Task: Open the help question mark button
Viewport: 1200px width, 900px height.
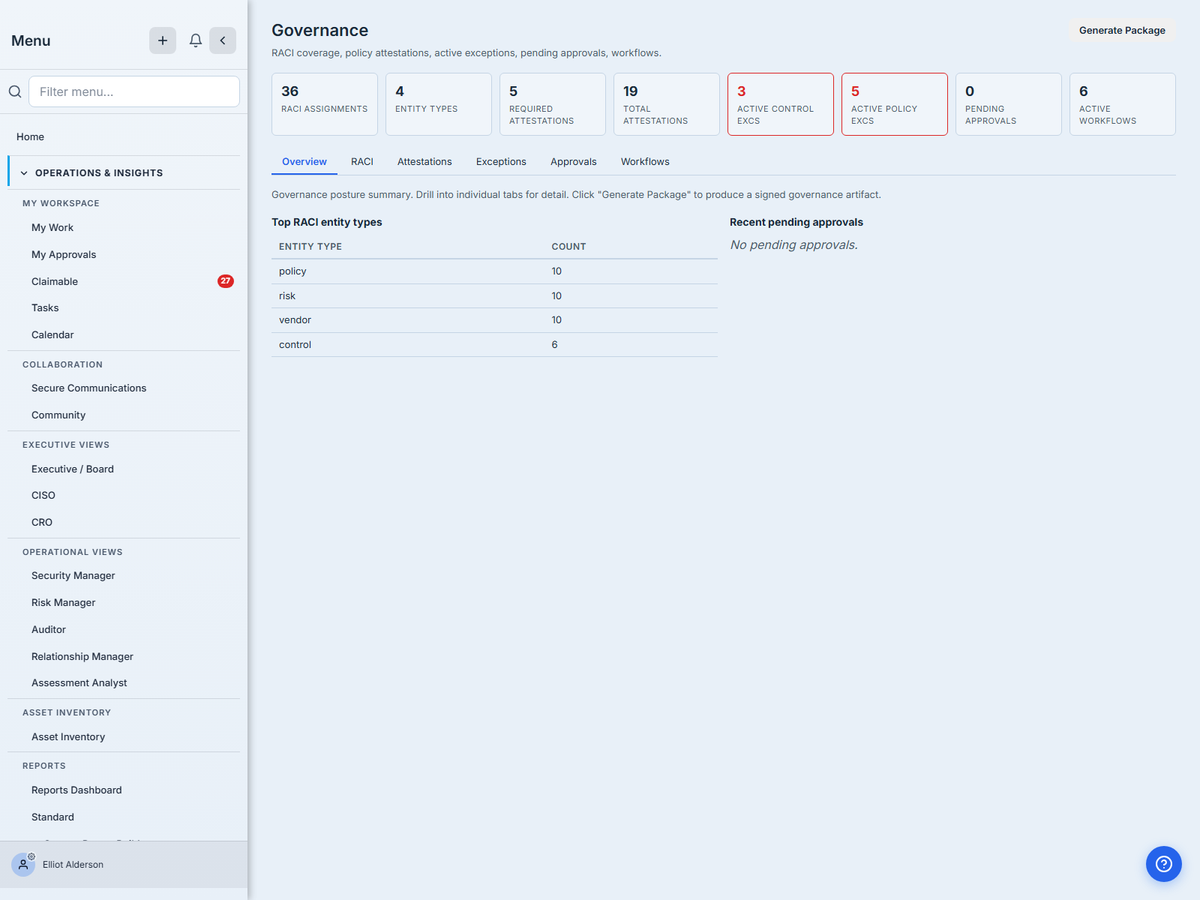Action: [1163, 864]
